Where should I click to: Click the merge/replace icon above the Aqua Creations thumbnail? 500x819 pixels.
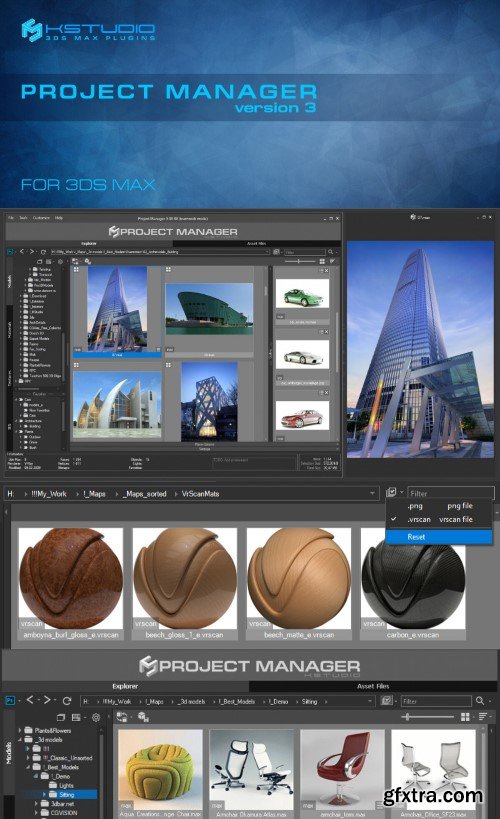click(x=122, y=717)
